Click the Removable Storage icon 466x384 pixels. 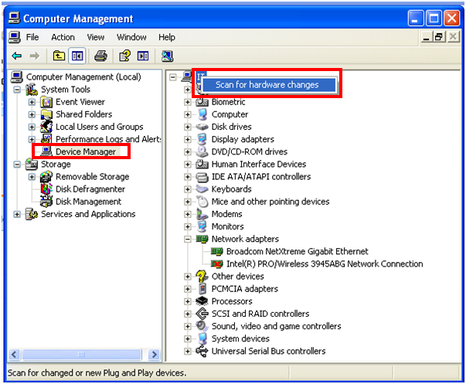click(46, 177)
